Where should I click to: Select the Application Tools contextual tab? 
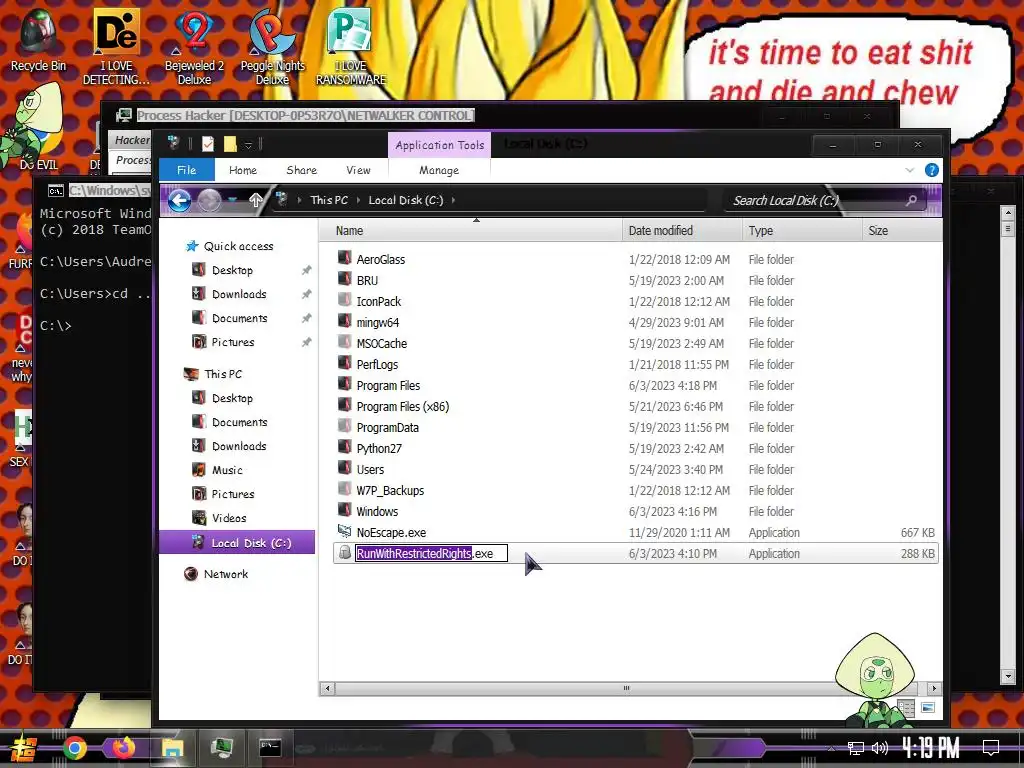(x=440, y=145)
